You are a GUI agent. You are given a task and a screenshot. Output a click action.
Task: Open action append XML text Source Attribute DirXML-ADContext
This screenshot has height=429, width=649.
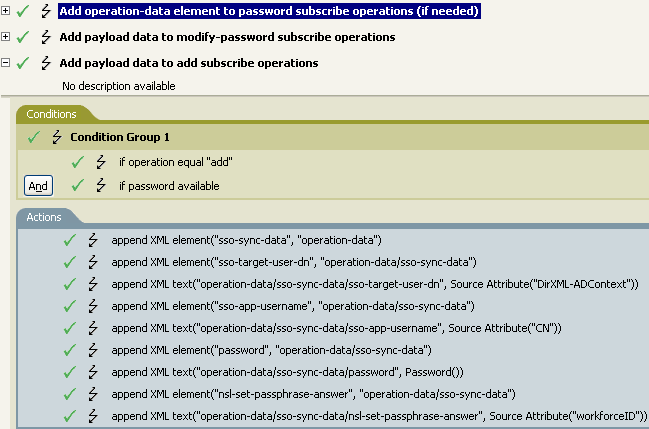coord(375,284)
